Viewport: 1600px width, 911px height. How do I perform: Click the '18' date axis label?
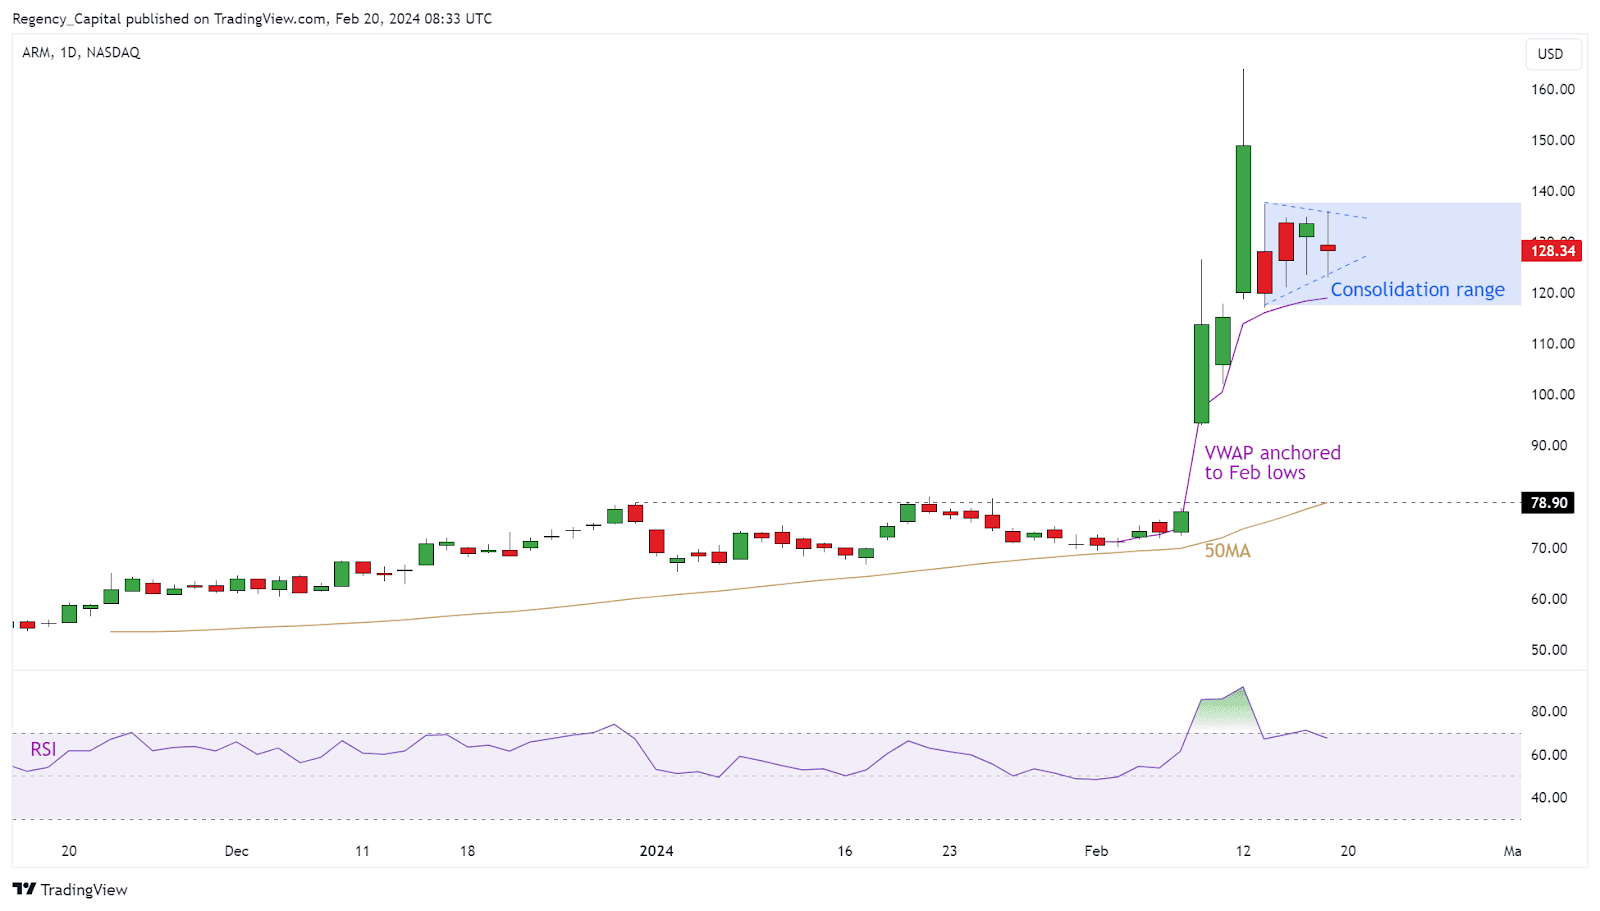coord(467,851)
